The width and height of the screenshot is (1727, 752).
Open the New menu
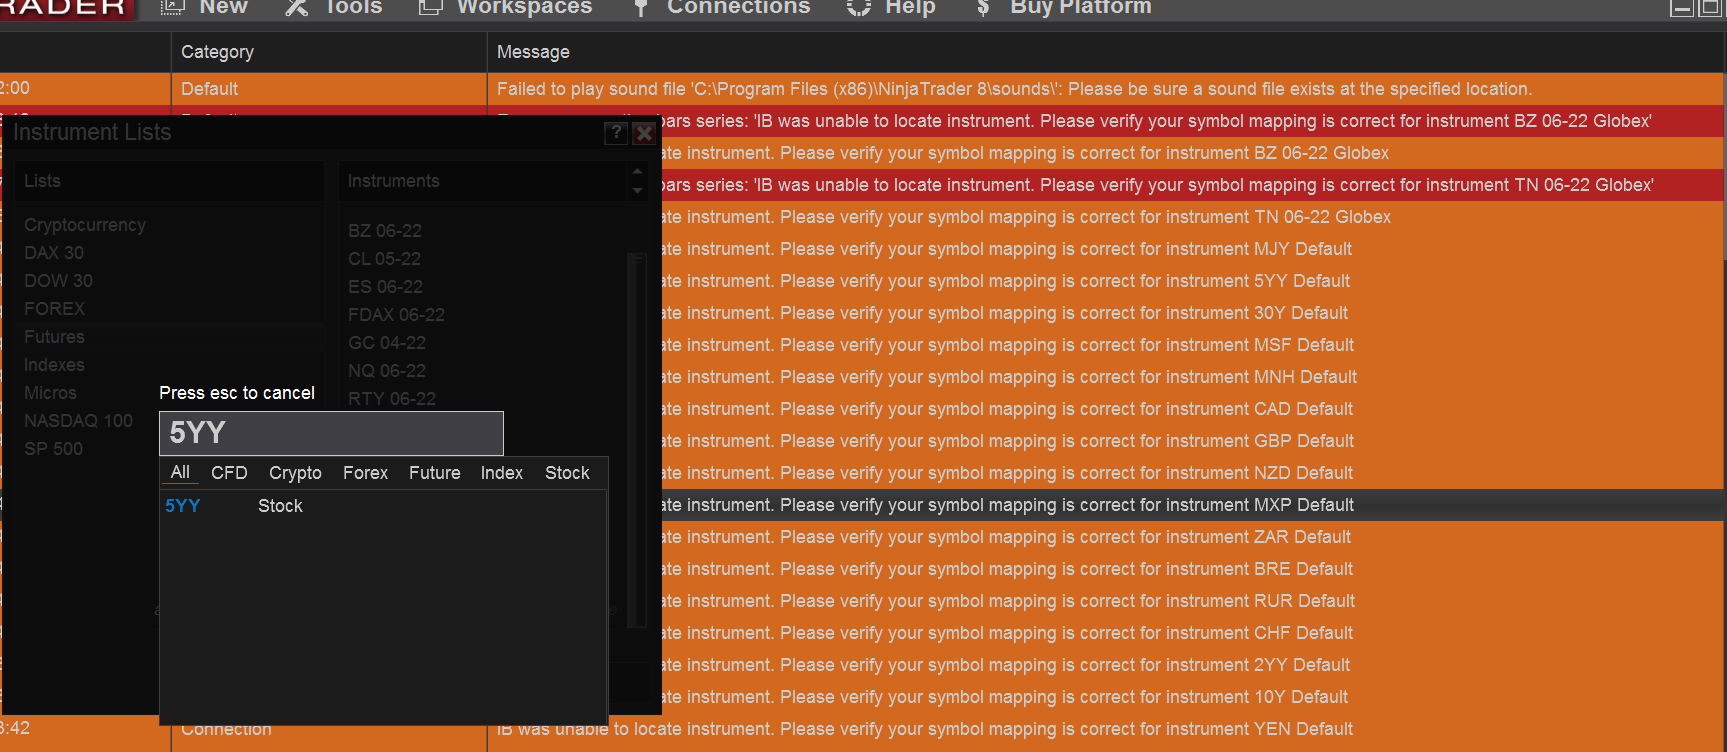click(223, 7)
